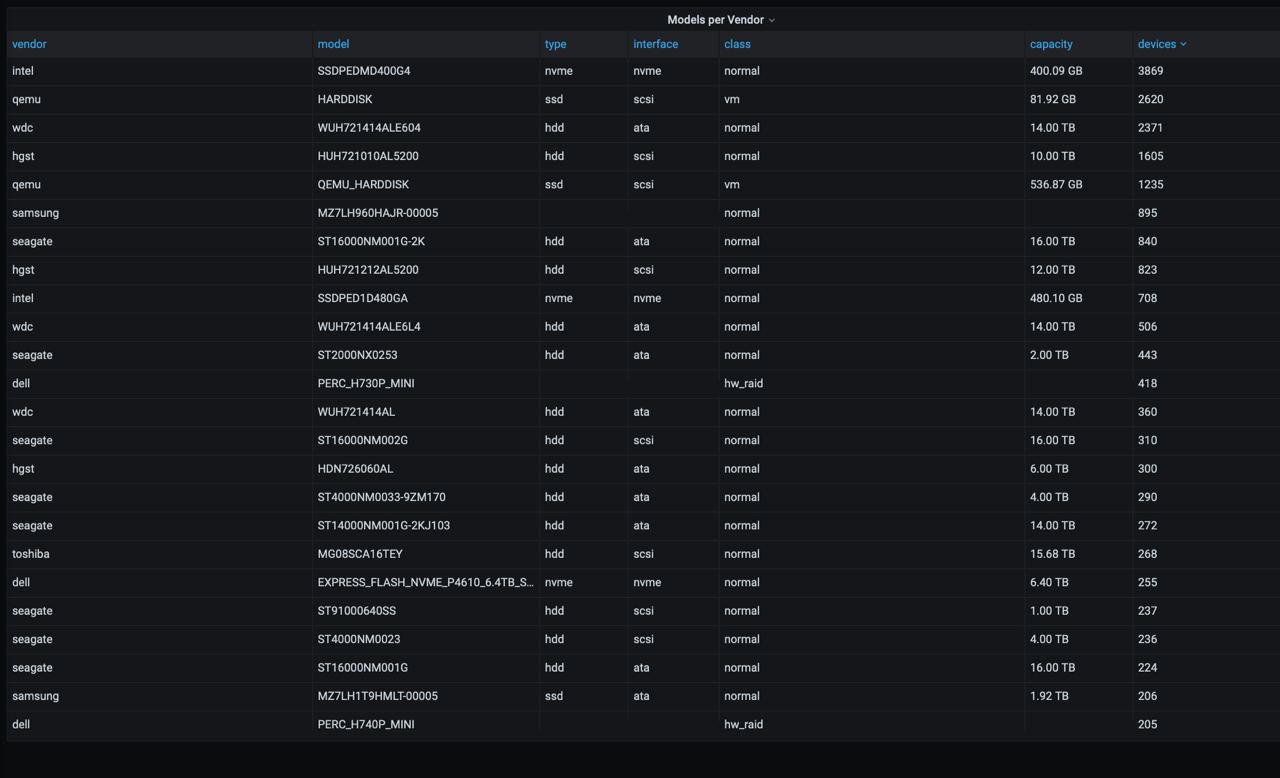Click devices value 895
Screen dimensions: 1280x778
[1147, 213]
